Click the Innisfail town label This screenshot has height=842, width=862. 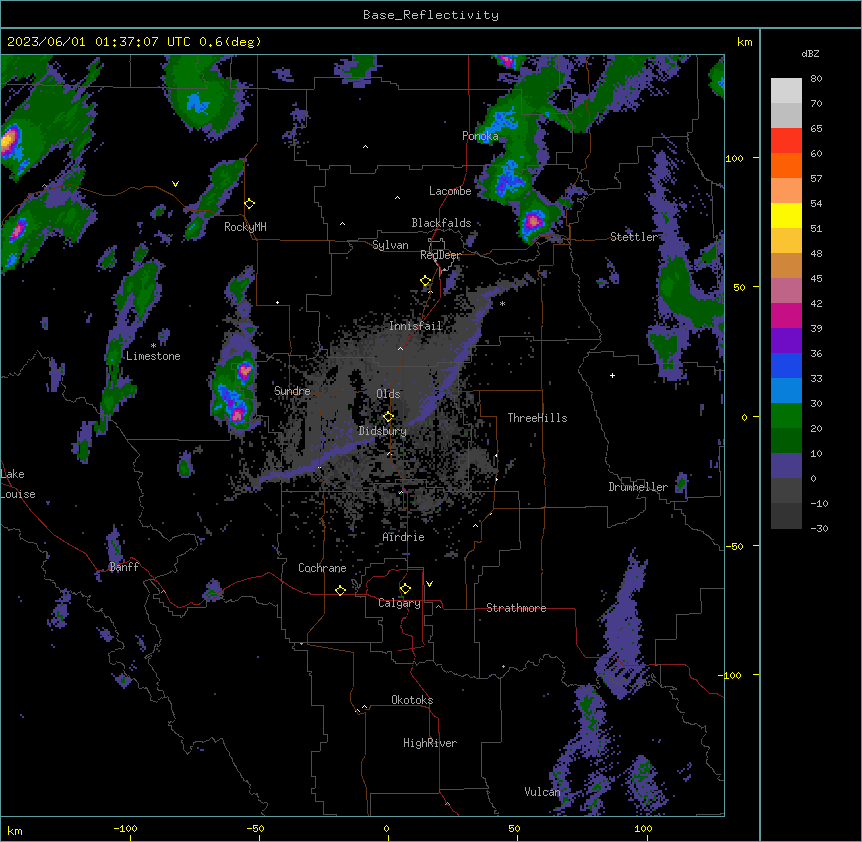click(416, 326)
